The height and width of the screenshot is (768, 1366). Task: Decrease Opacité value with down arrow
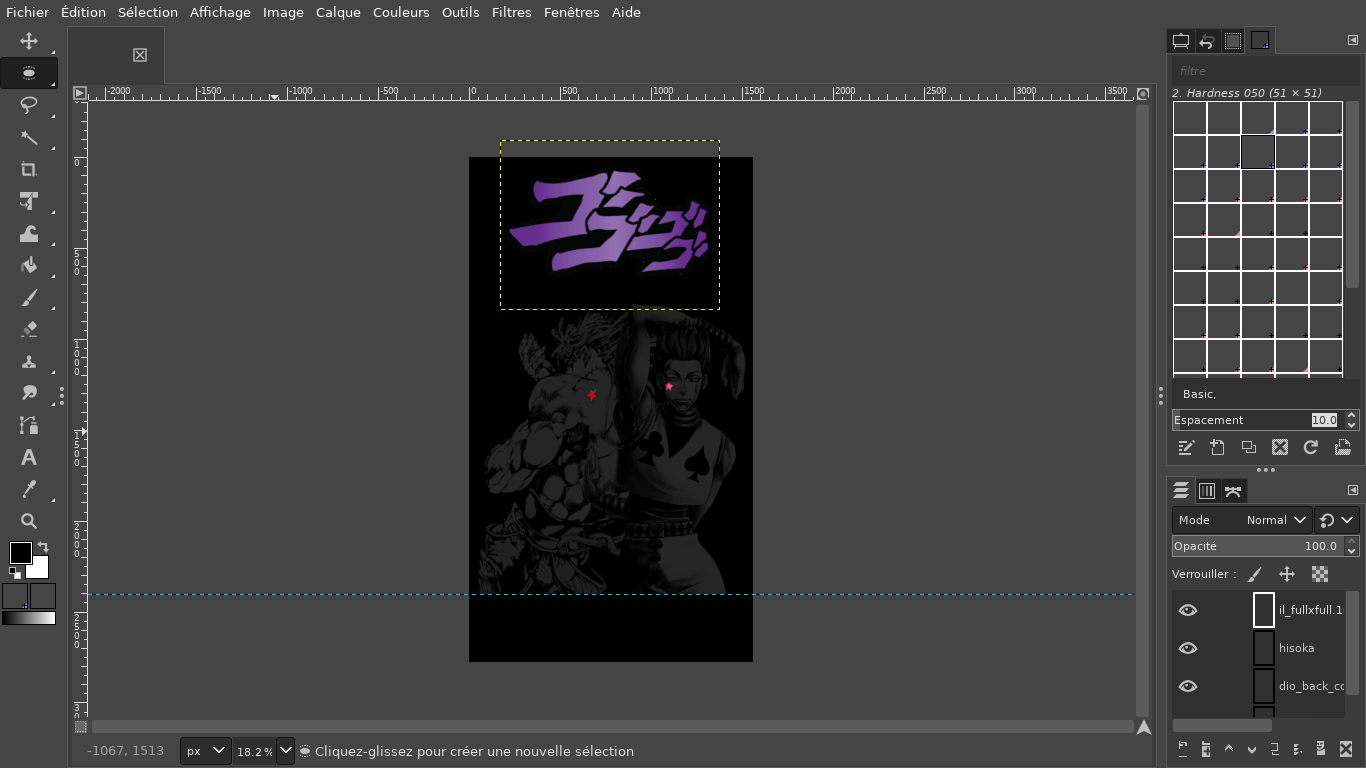click(1352, 551)
